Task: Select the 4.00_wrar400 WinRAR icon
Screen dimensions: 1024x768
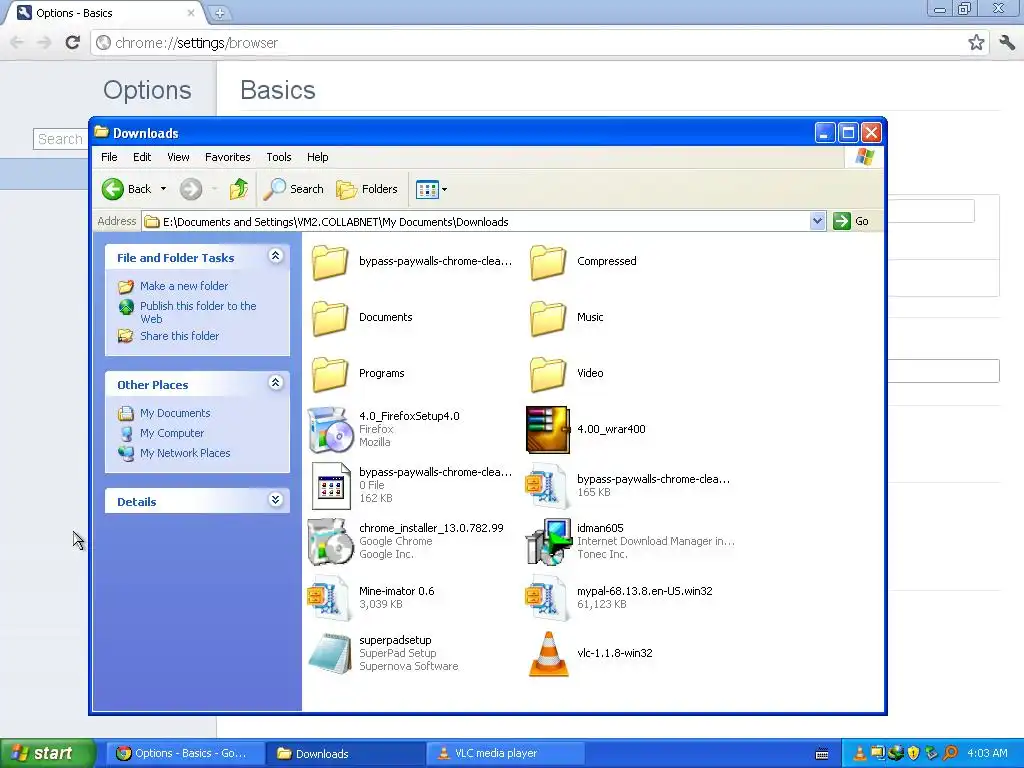Action: pyautogui.click(x=548, y=430)
